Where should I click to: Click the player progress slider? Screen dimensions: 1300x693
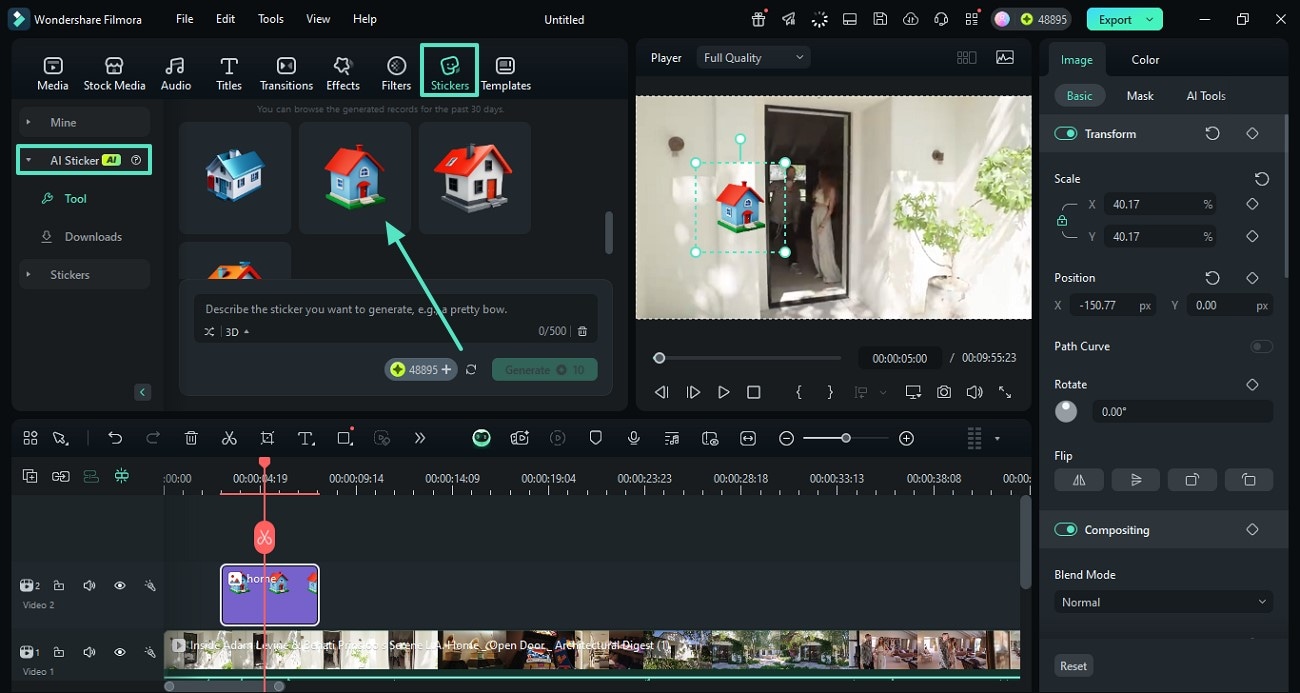coord(750,358)
